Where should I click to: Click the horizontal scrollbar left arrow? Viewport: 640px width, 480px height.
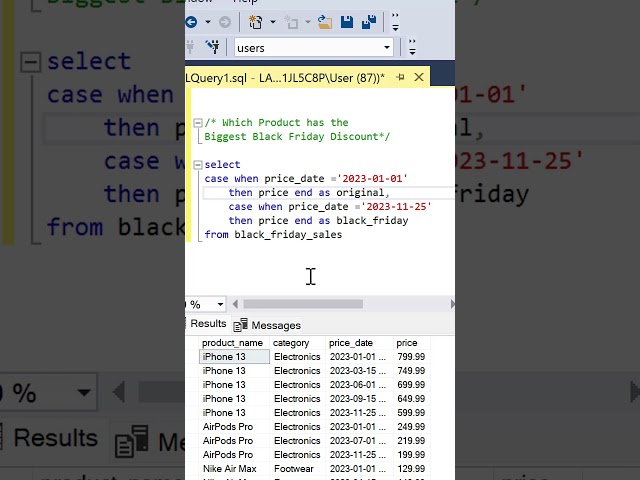coord(235,304)
